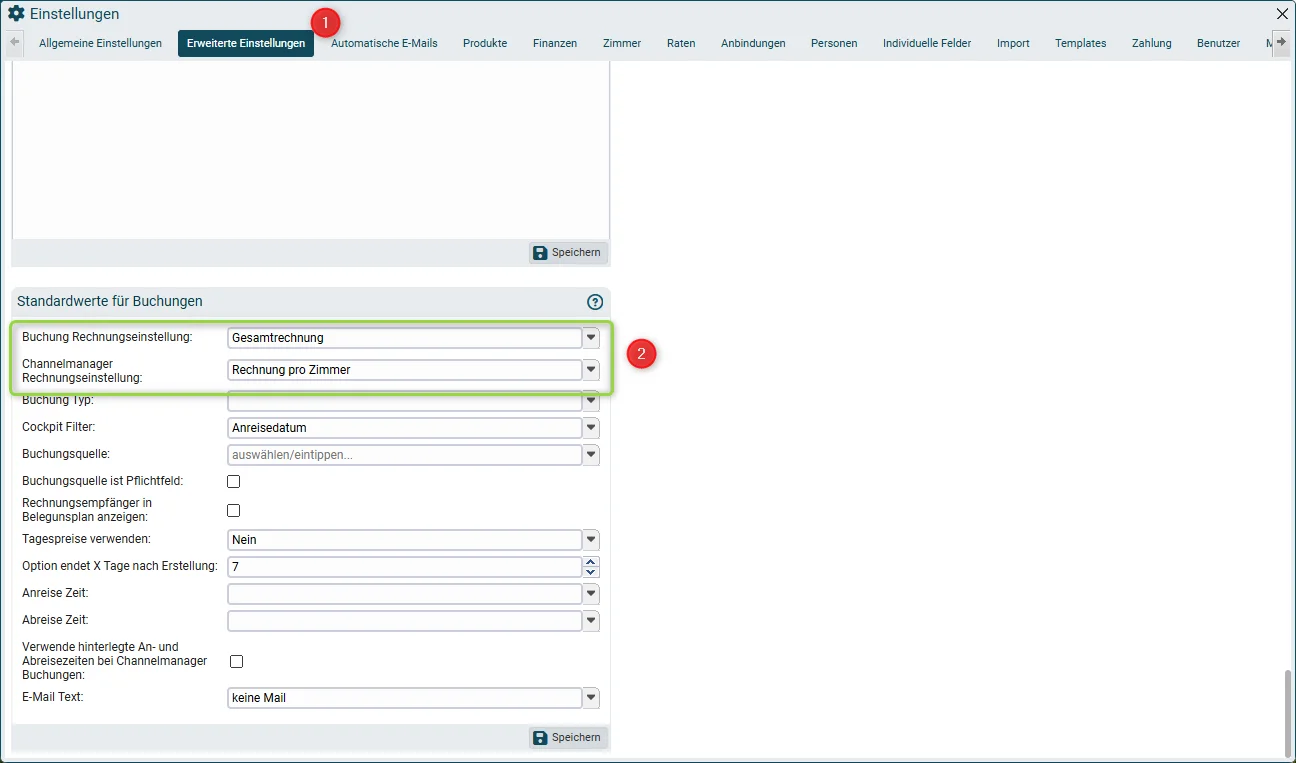1296x763 pixels.
Task: Increase the Option endet X Tage value
Action: coord(591,562)
